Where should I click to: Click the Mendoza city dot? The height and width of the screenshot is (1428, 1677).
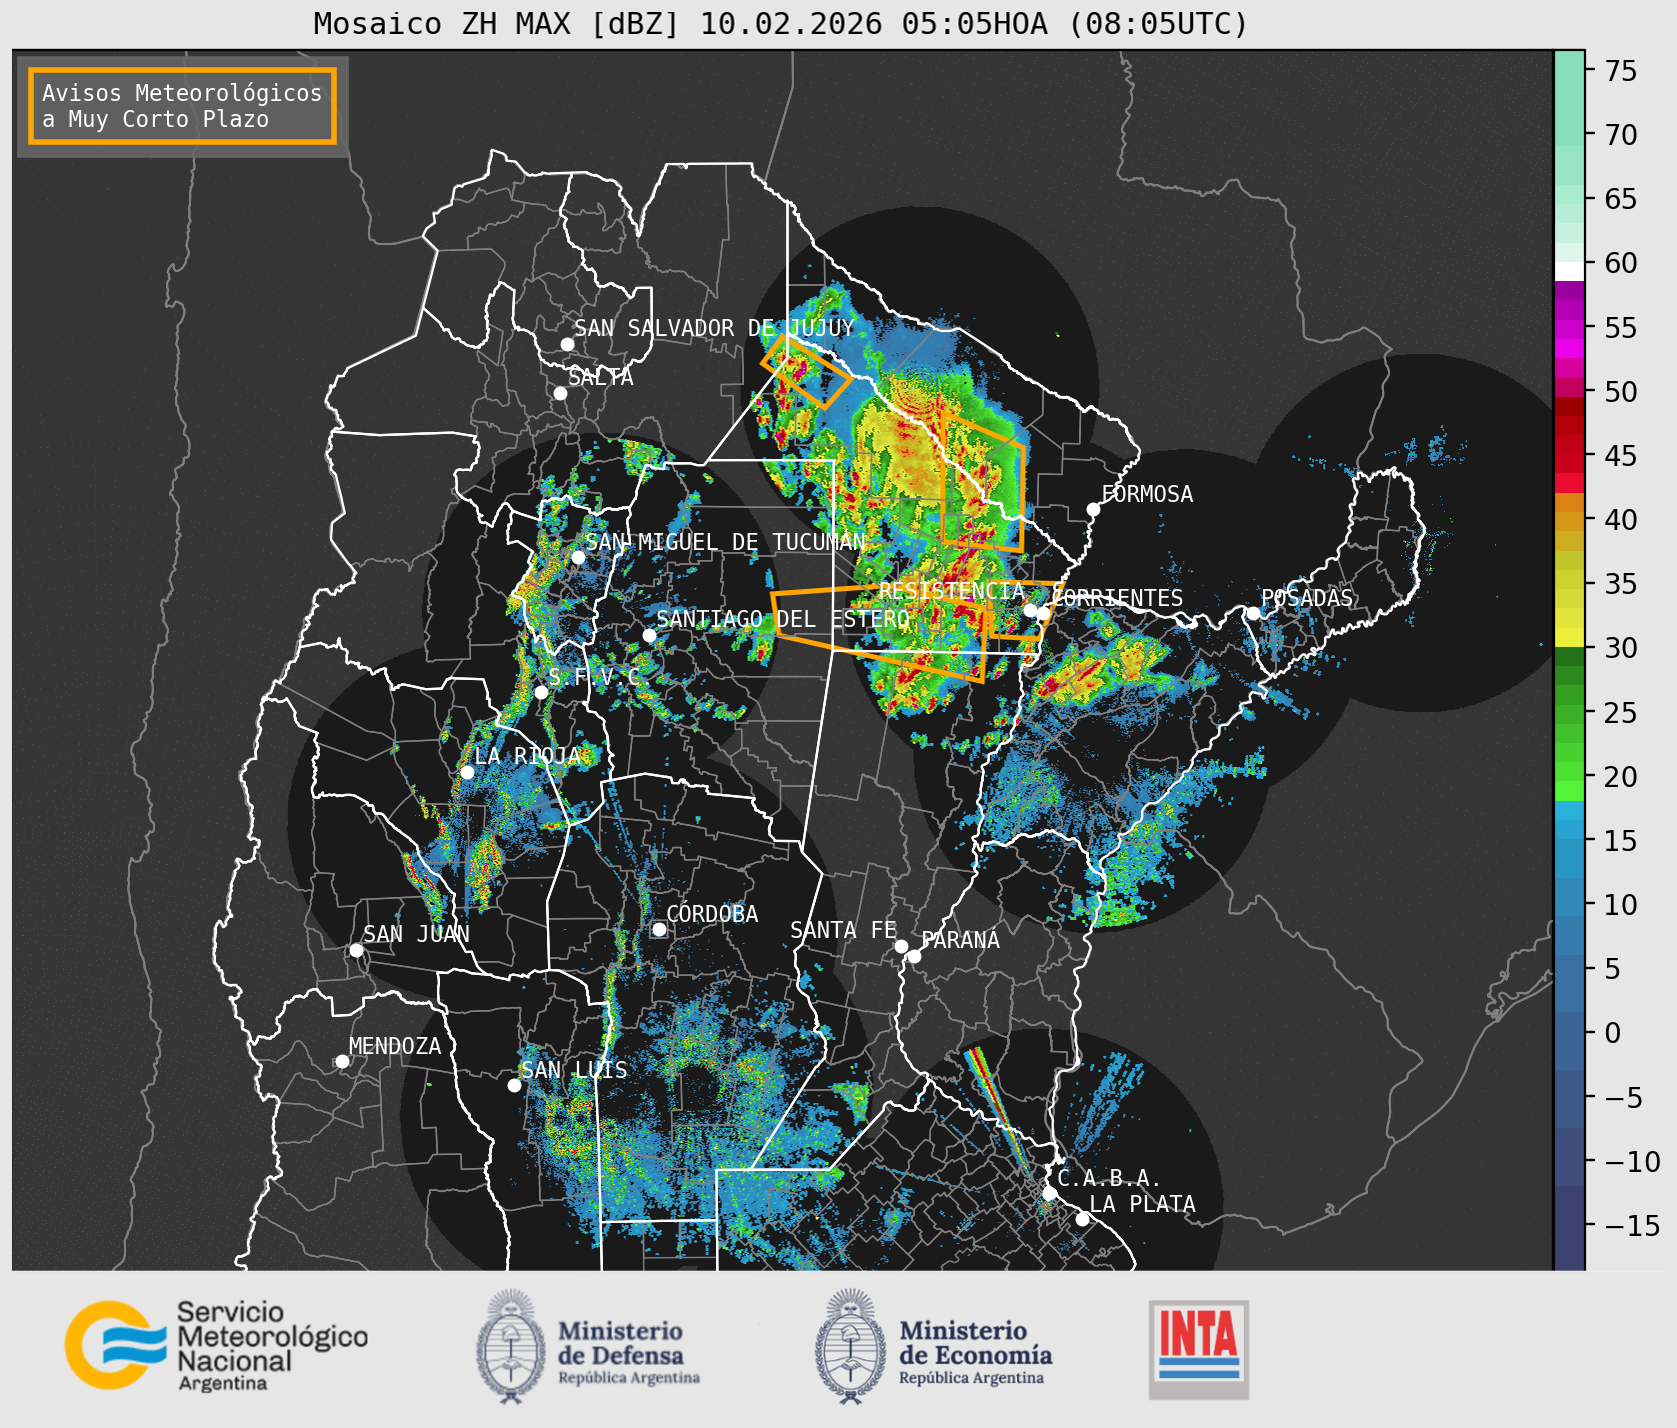342,1061
